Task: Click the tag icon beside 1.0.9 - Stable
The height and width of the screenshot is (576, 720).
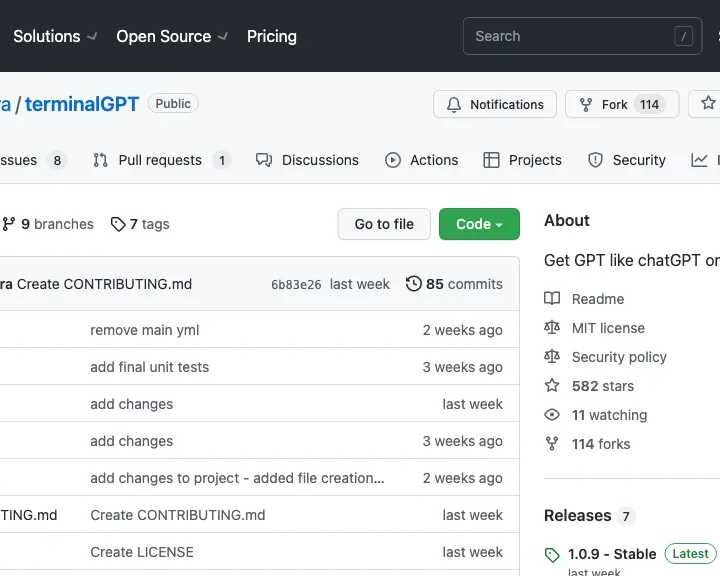Action: 552,554
